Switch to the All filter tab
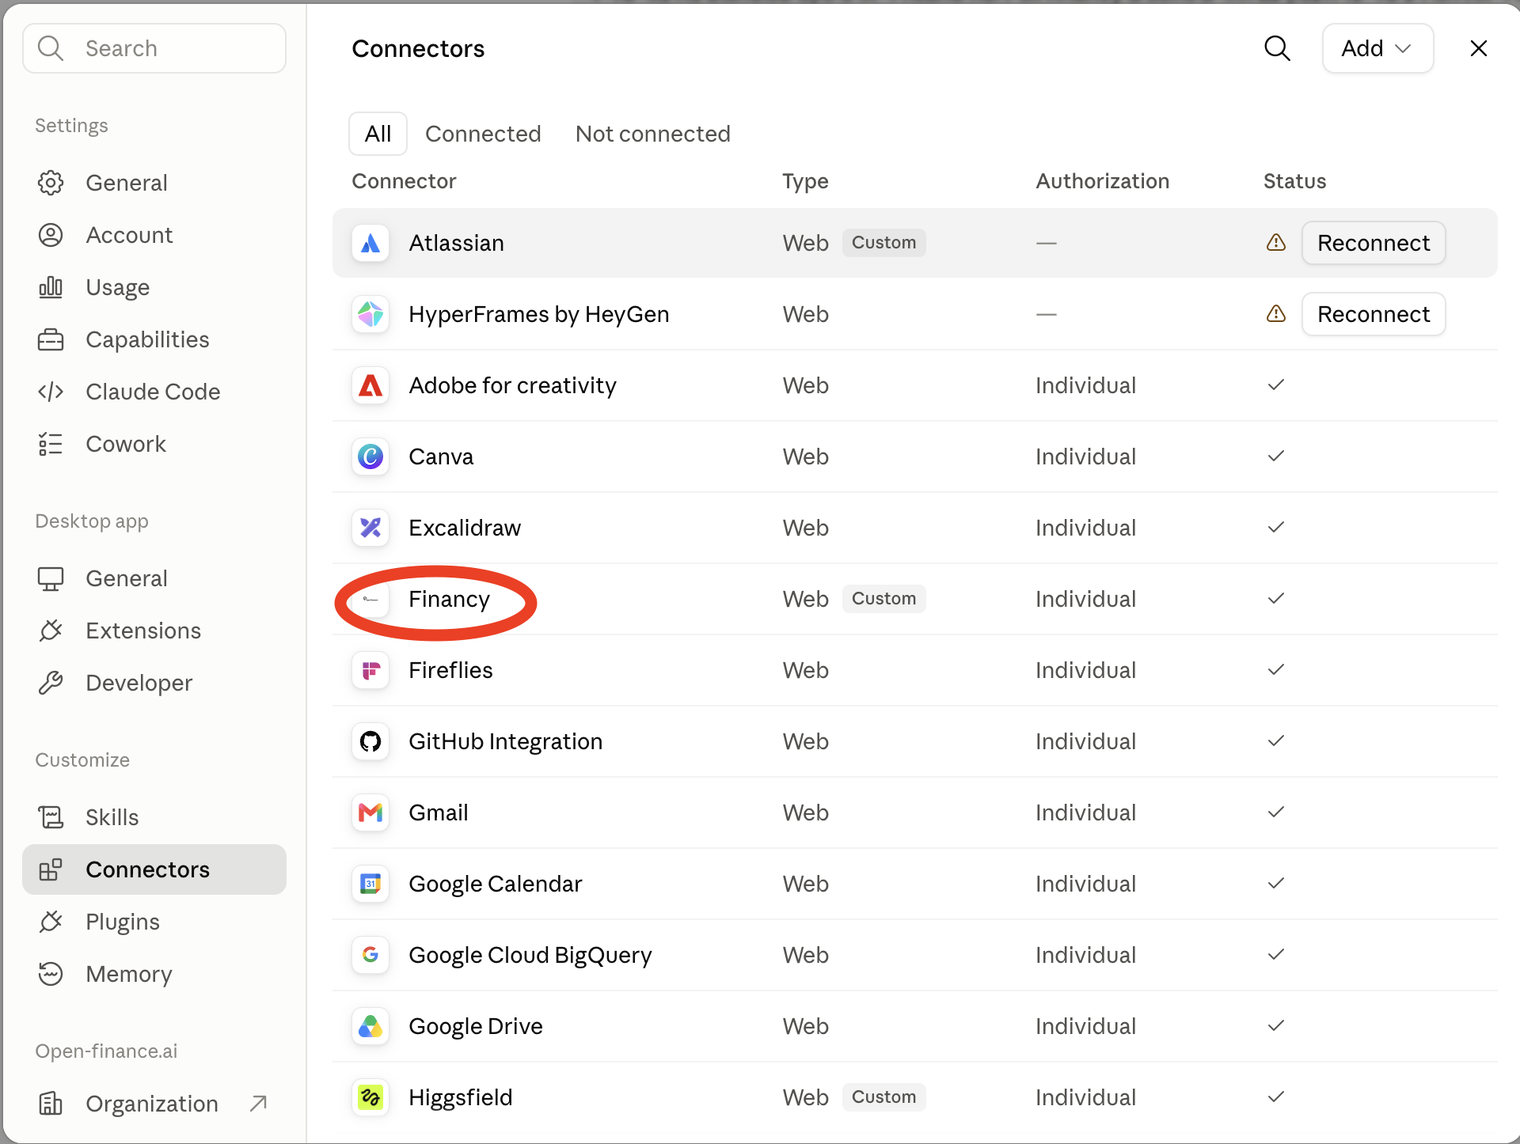 click(x=378, y=134)
